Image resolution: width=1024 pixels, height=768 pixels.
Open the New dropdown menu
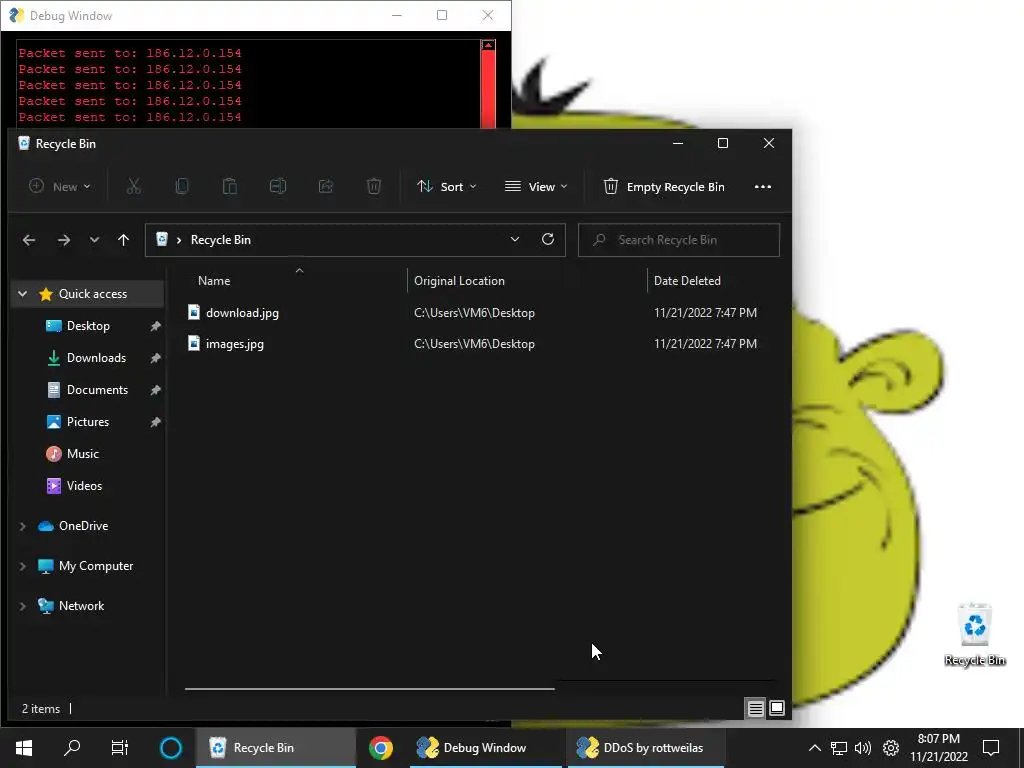point(60,187)
